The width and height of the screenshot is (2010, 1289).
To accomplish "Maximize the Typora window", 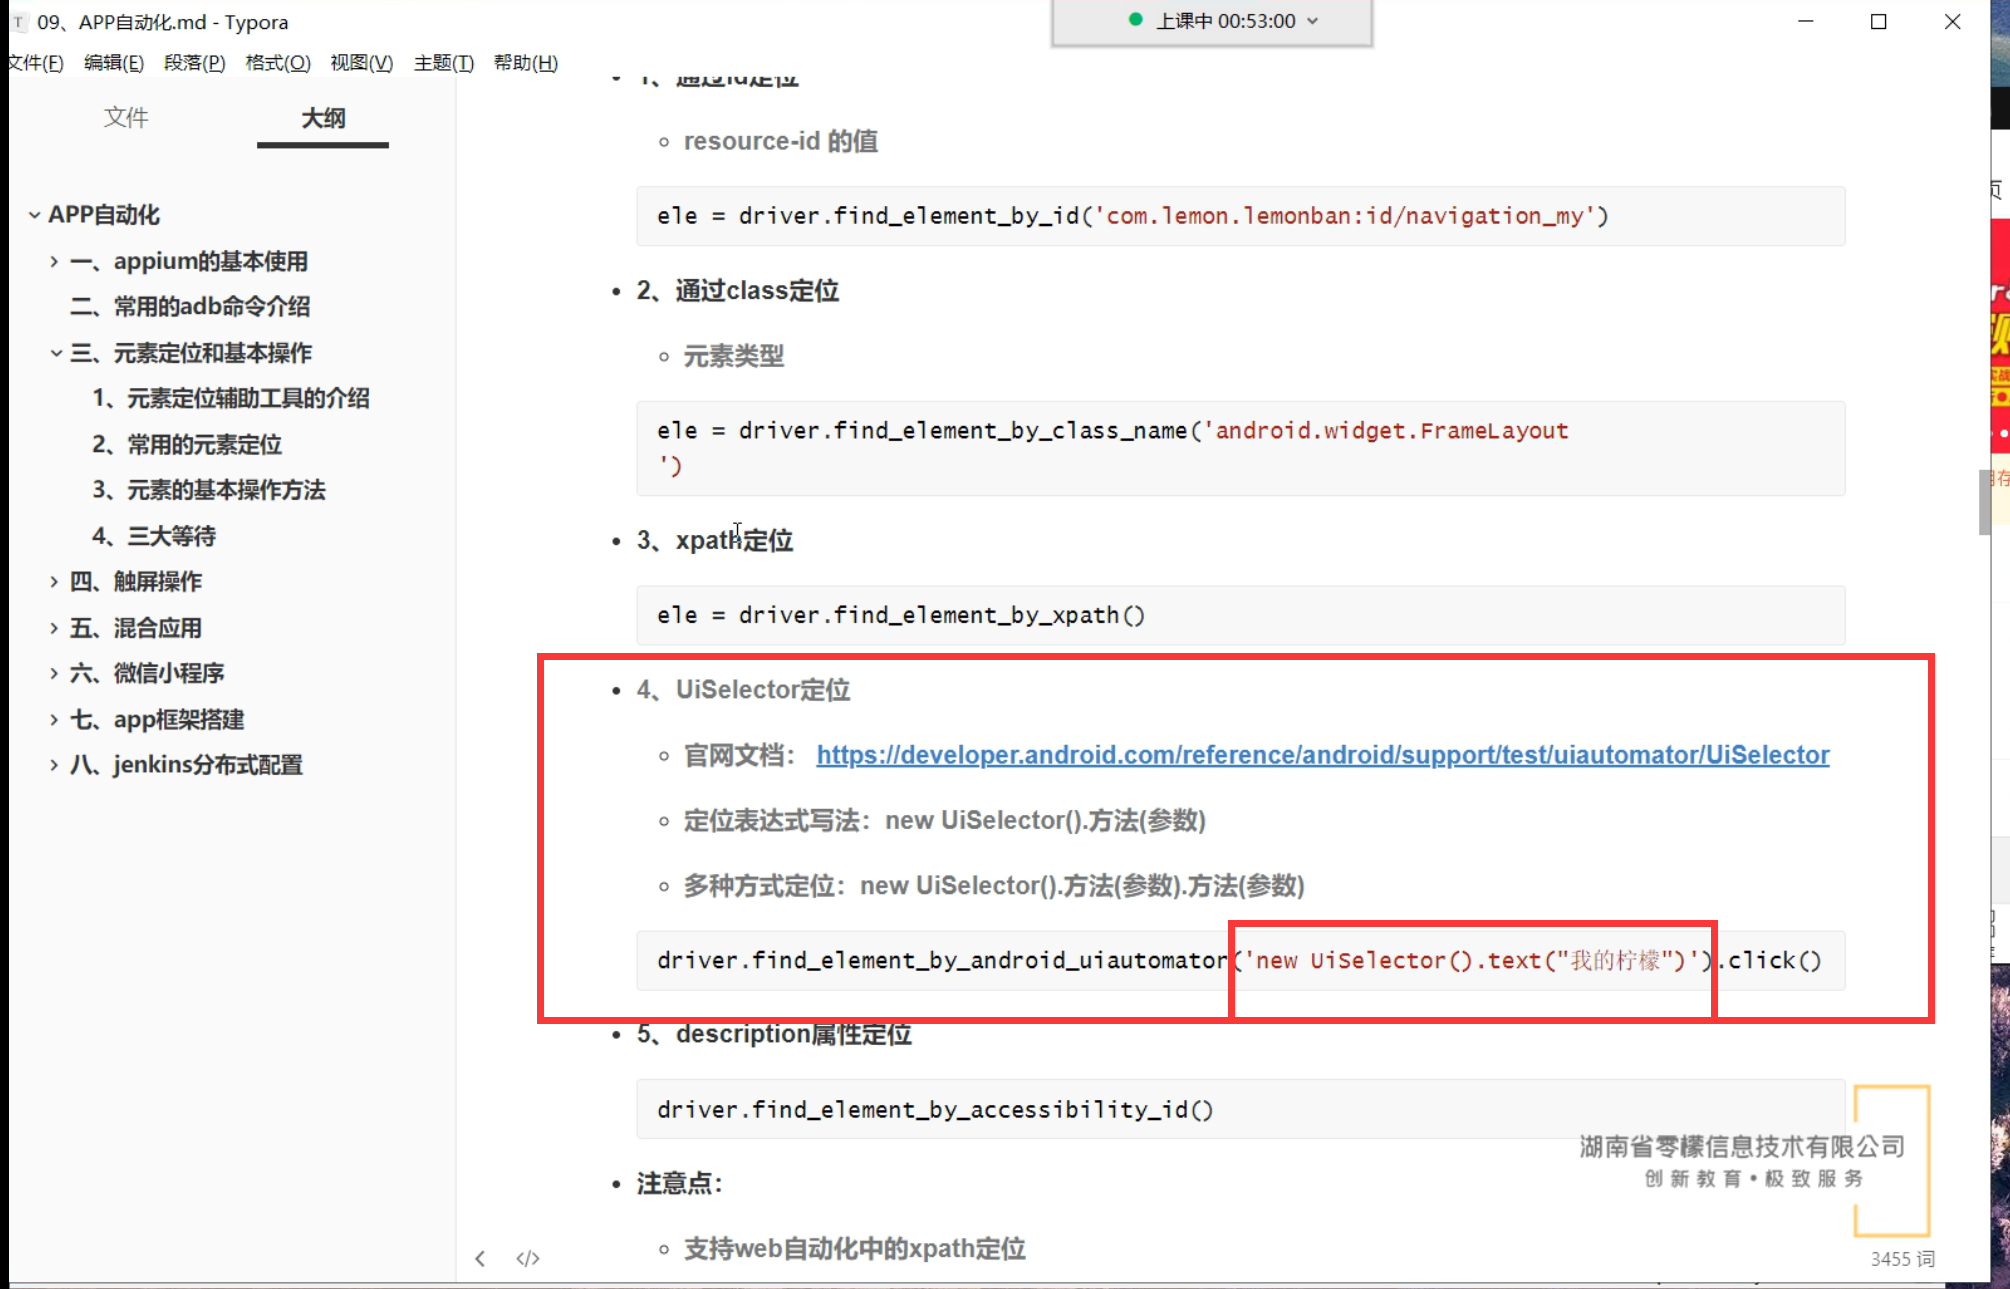I will point(1878,22).
